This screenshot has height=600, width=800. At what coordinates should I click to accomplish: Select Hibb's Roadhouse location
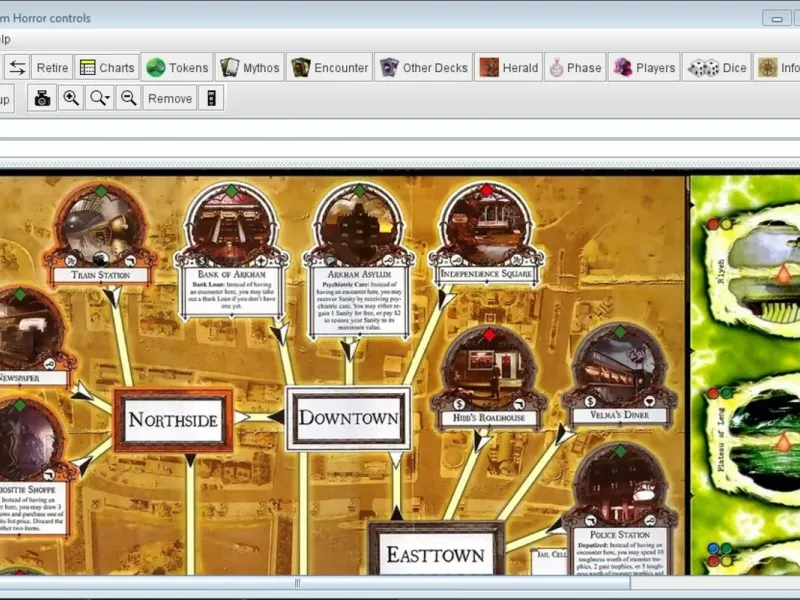489,378
